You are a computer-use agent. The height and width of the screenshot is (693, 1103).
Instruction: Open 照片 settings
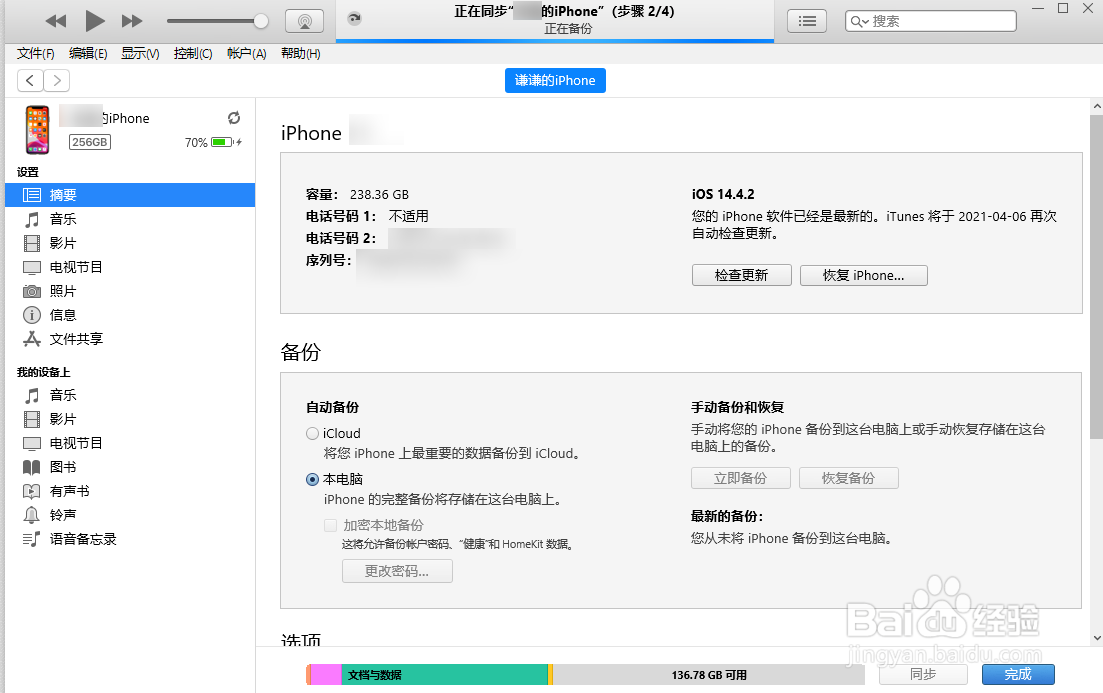(130, 291)
